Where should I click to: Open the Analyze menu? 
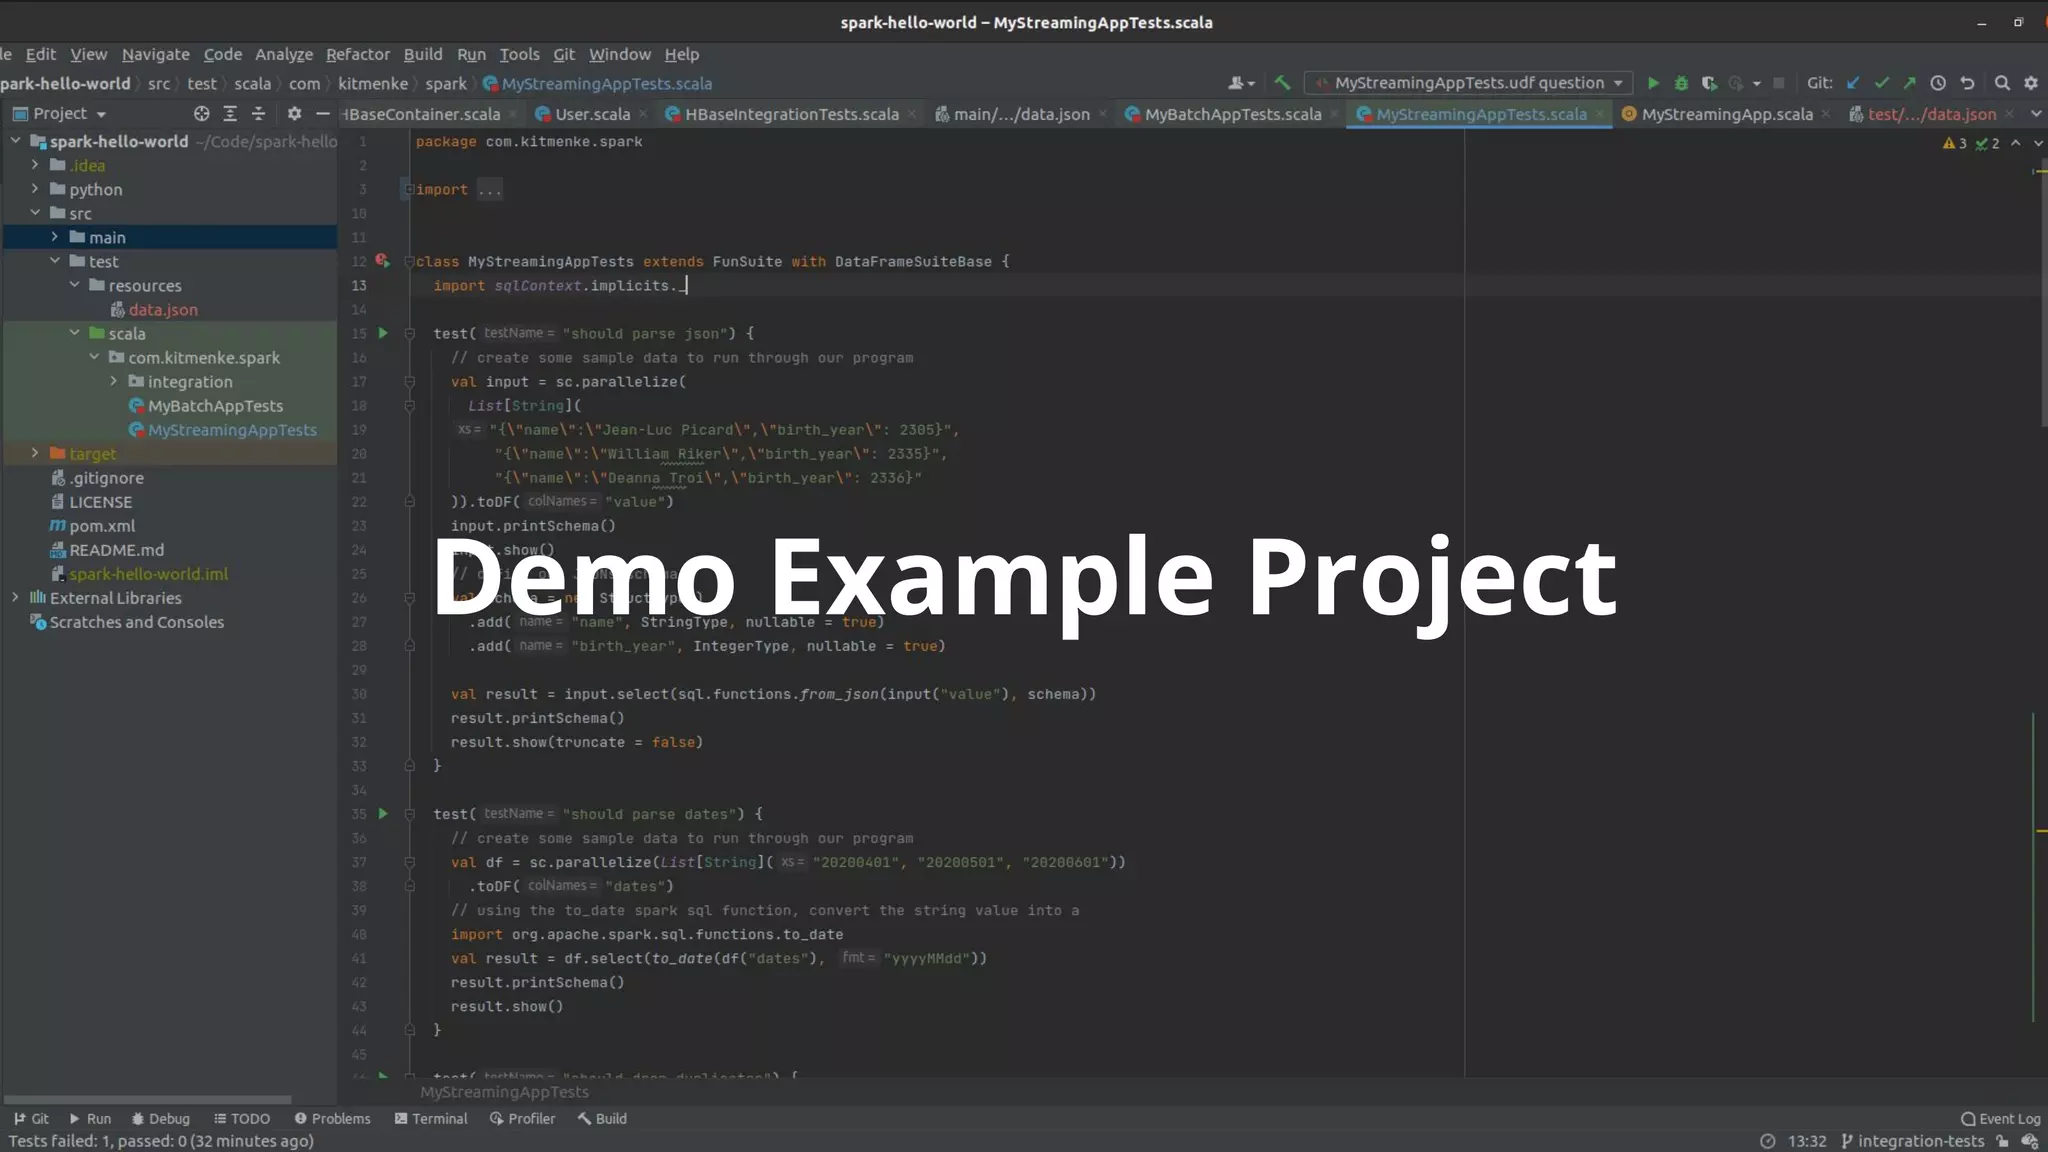tap(283, 54)
